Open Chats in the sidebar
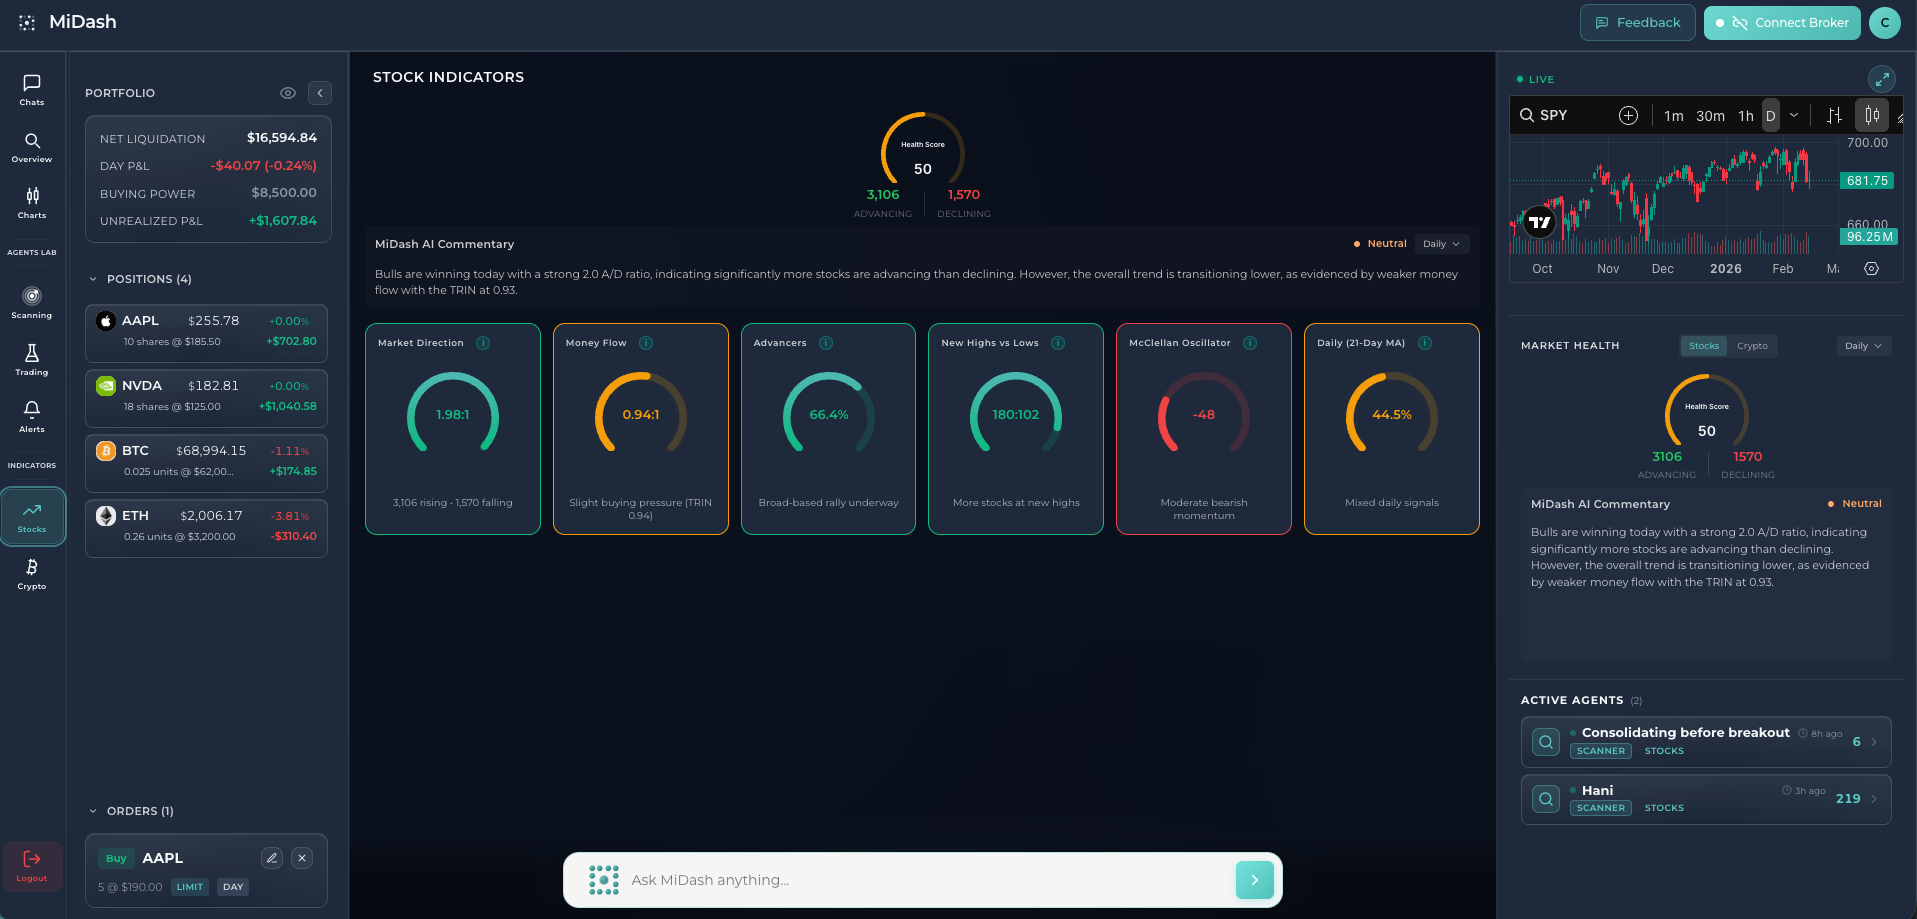The image size is (1917, 919). coord(32,90)
